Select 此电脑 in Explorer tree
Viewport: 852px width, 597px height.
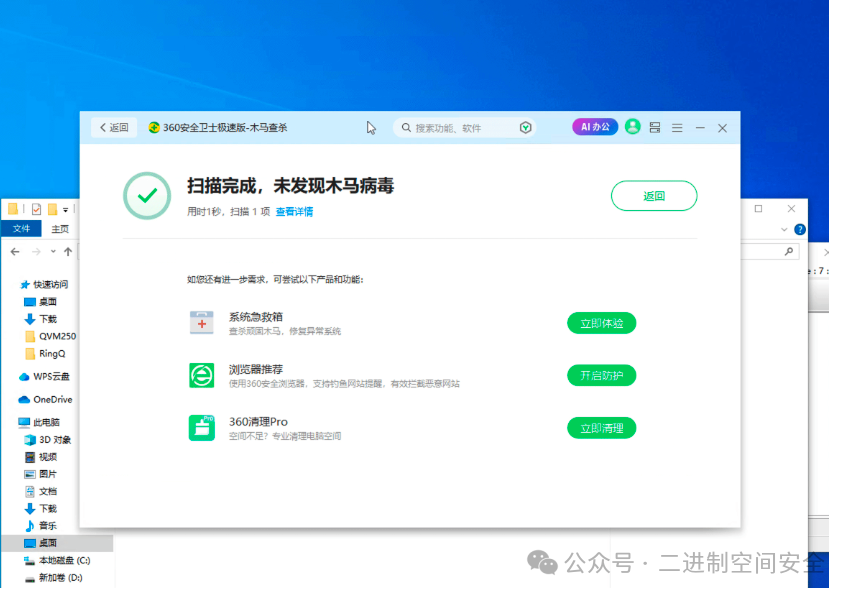pyautogui.click(x=40, y=422)
